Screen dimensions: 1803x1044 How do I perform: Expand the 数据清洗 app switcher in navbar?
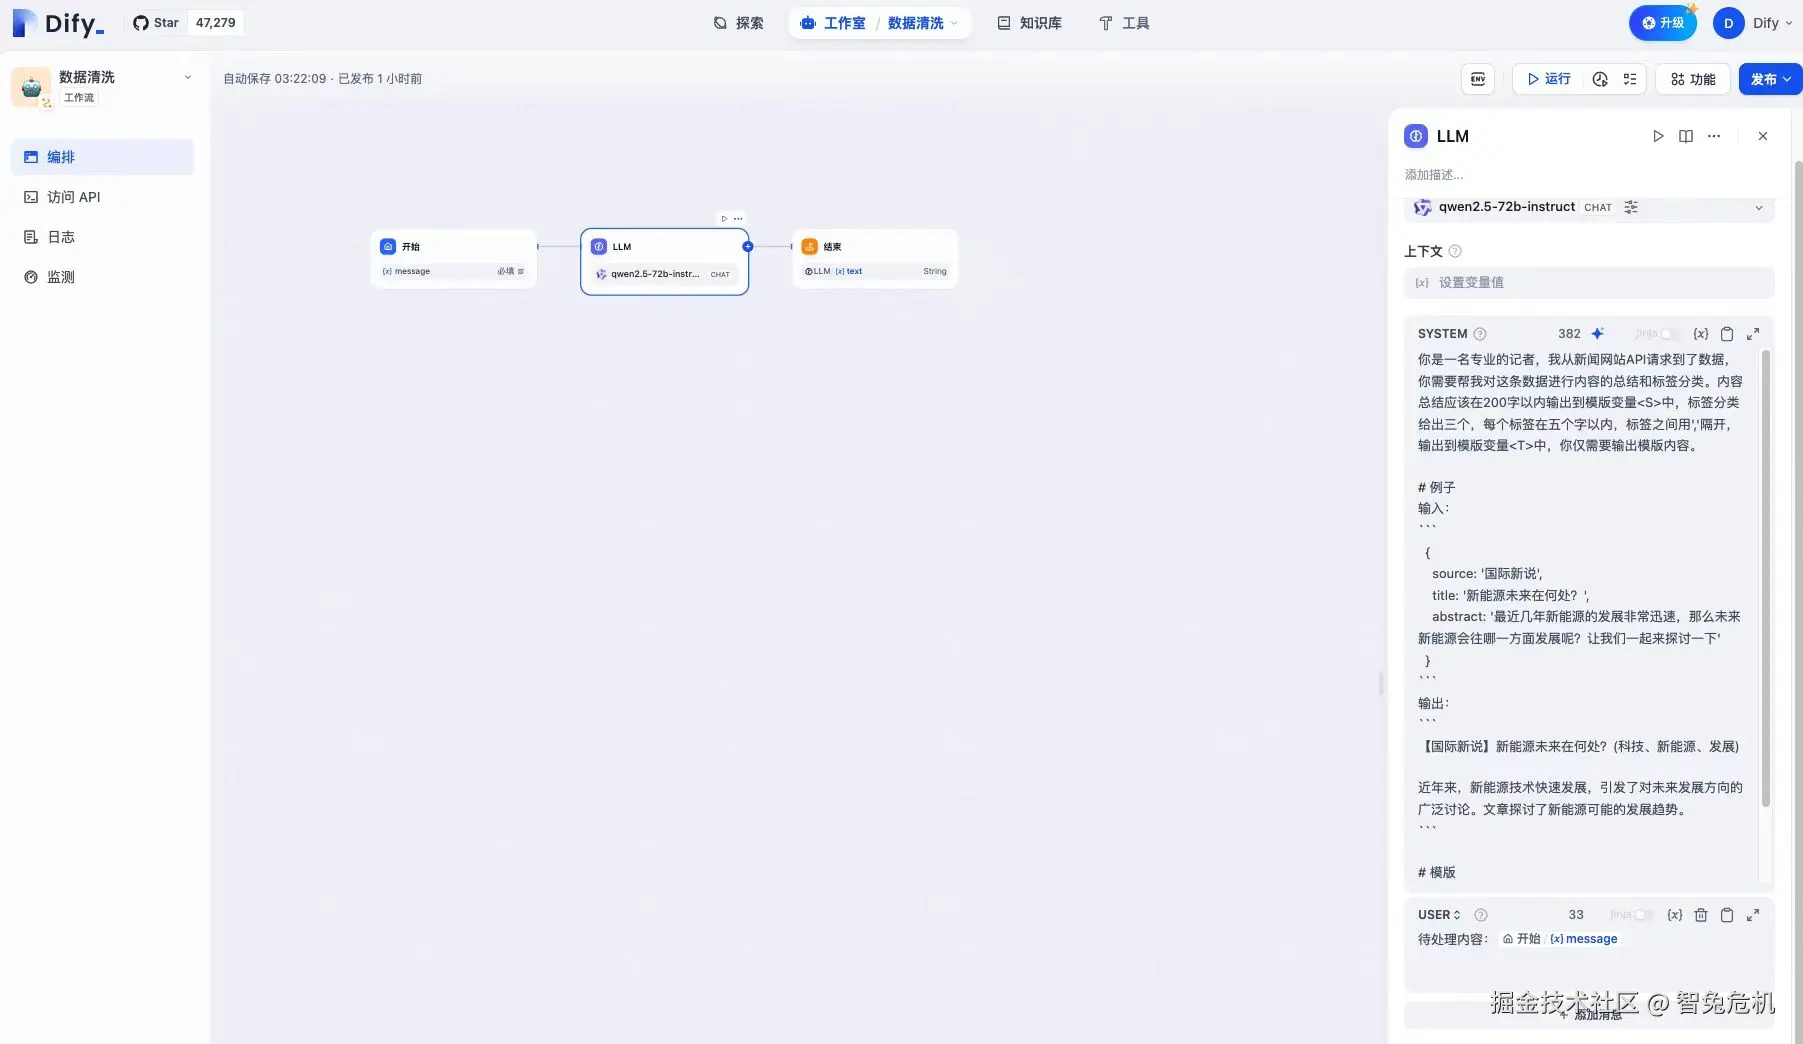click(x=954, y=23)
